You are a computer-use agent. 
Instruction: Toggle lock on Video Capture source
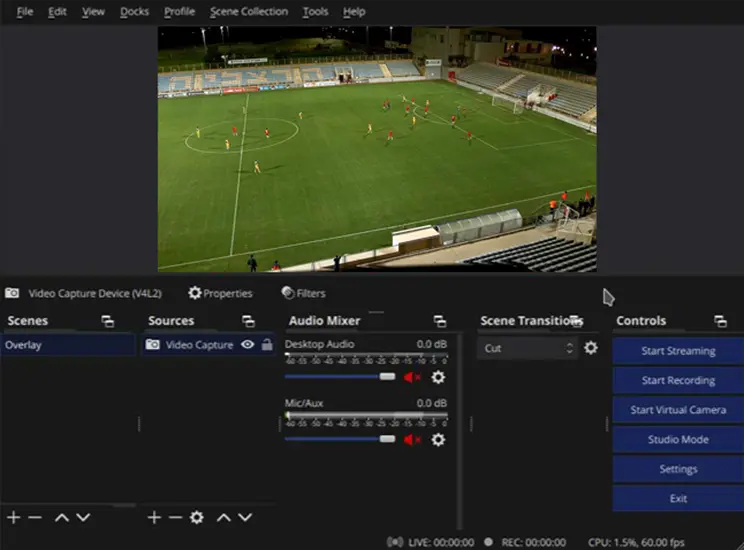coord(267,345)
